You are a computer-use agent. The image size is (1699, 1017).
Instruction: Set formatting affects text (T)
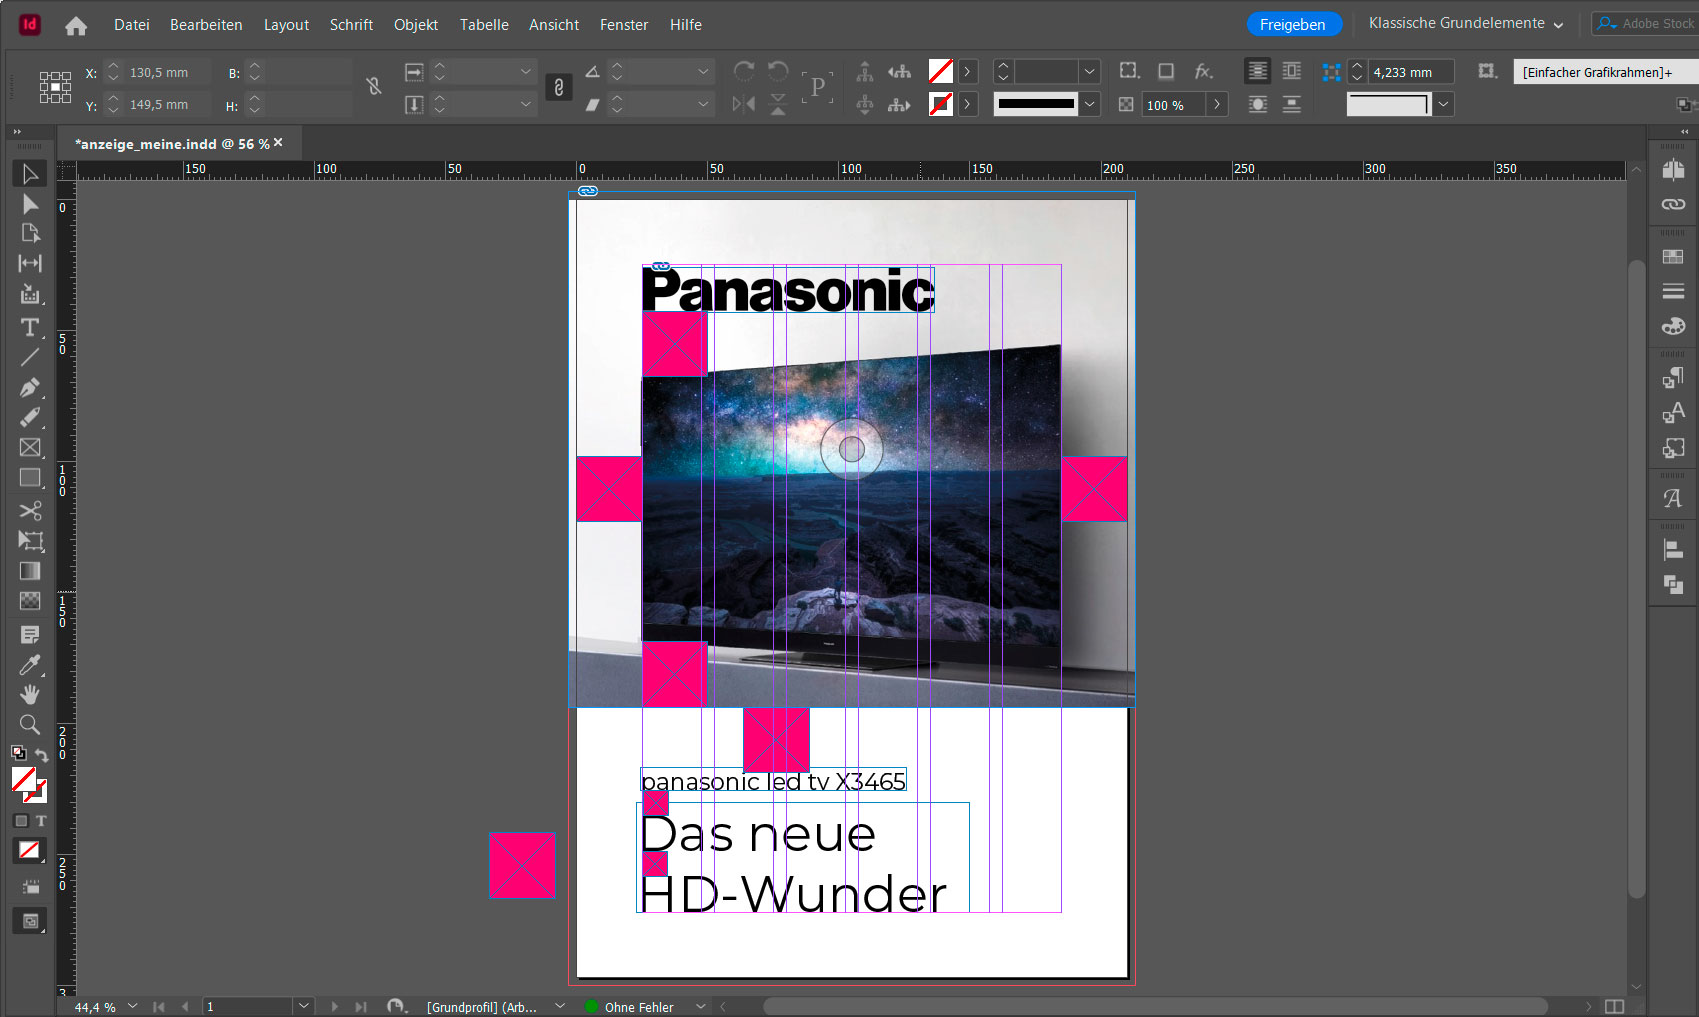pyautogui.click(x=41, y=821)
